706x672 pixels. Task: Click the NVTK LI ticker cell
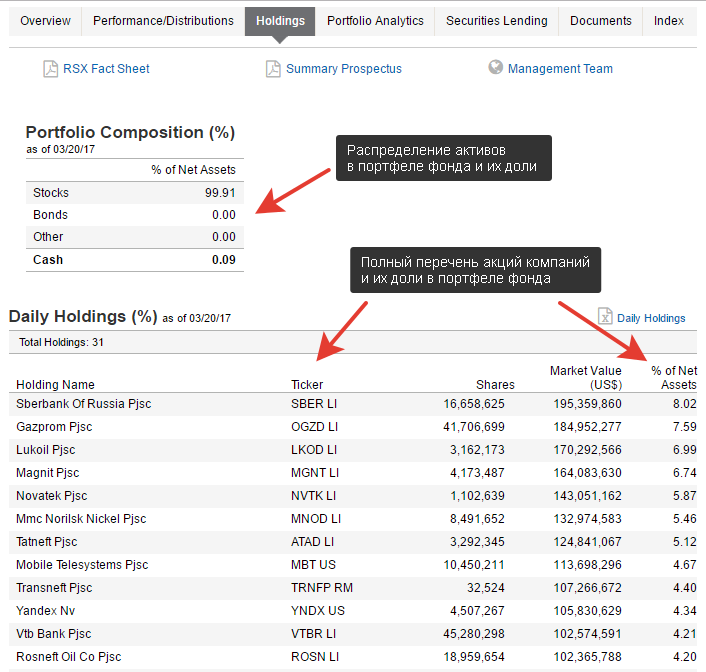pos(313,496)
